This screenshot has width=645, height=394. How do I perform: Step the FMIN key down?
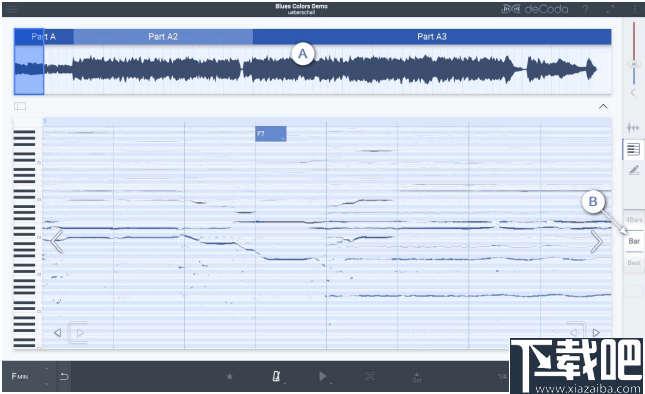click(x=46, y=384)
